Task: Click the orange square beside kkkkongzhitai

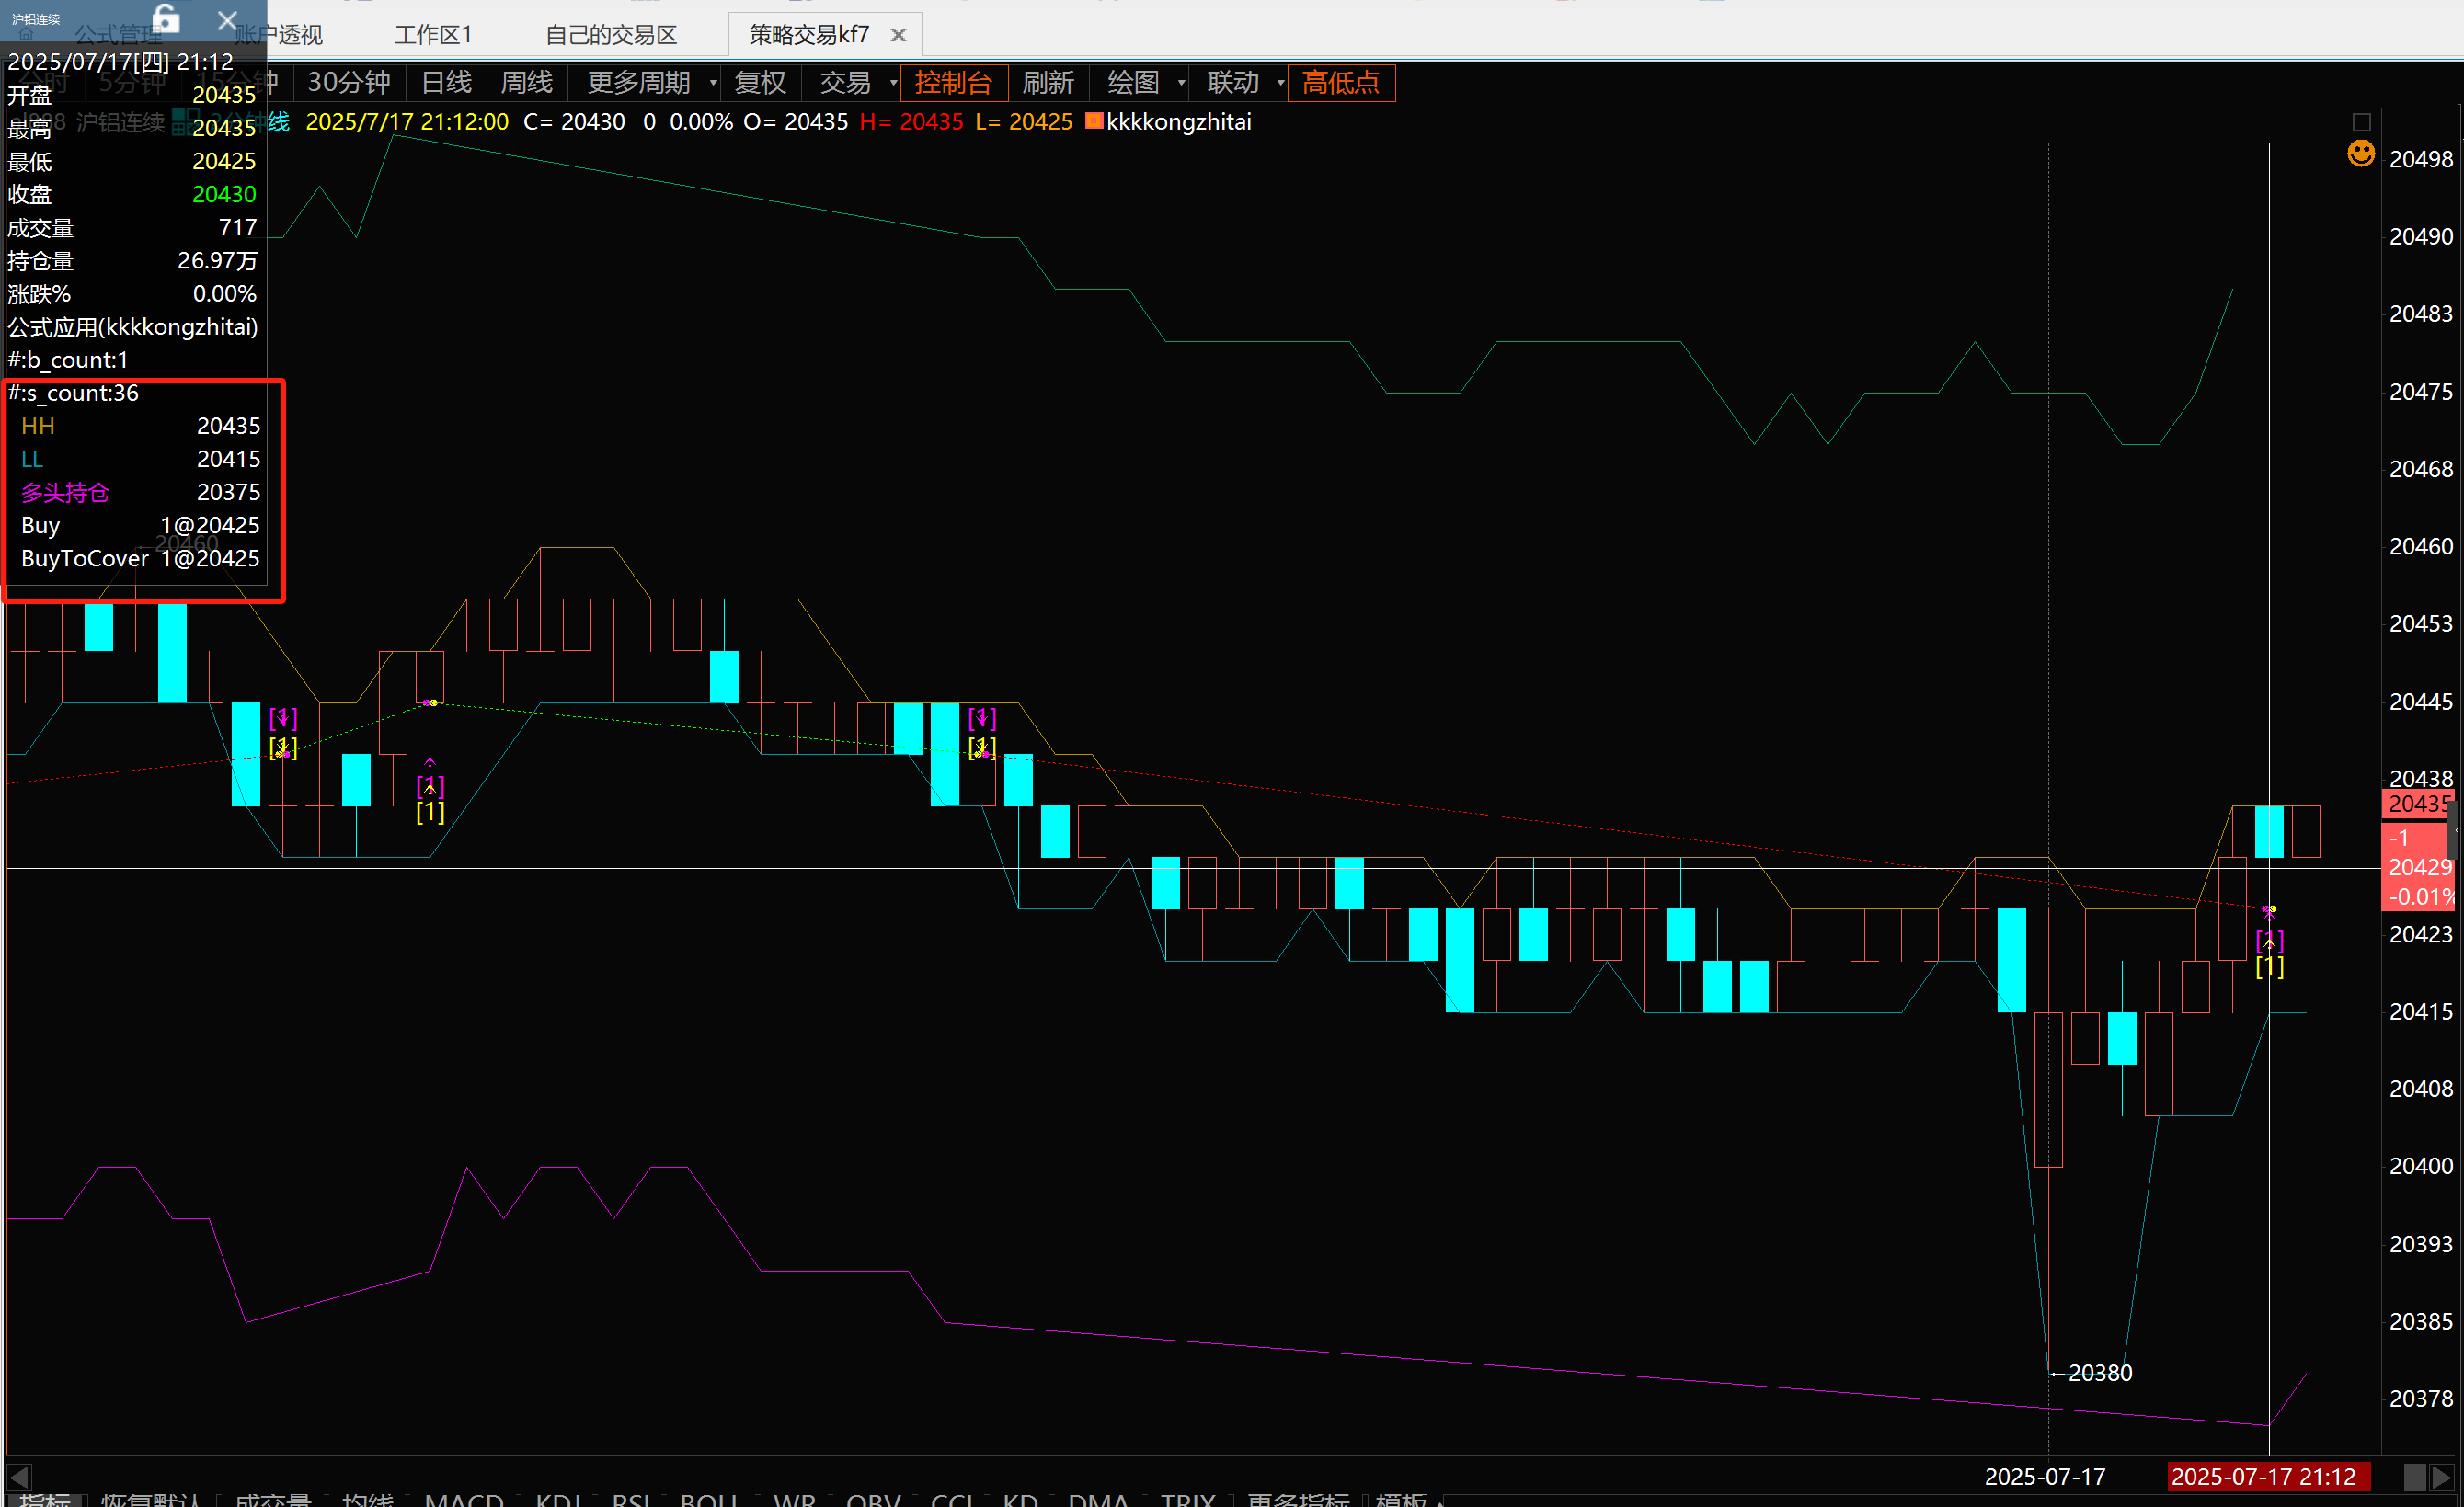Action: (1094, 121)
